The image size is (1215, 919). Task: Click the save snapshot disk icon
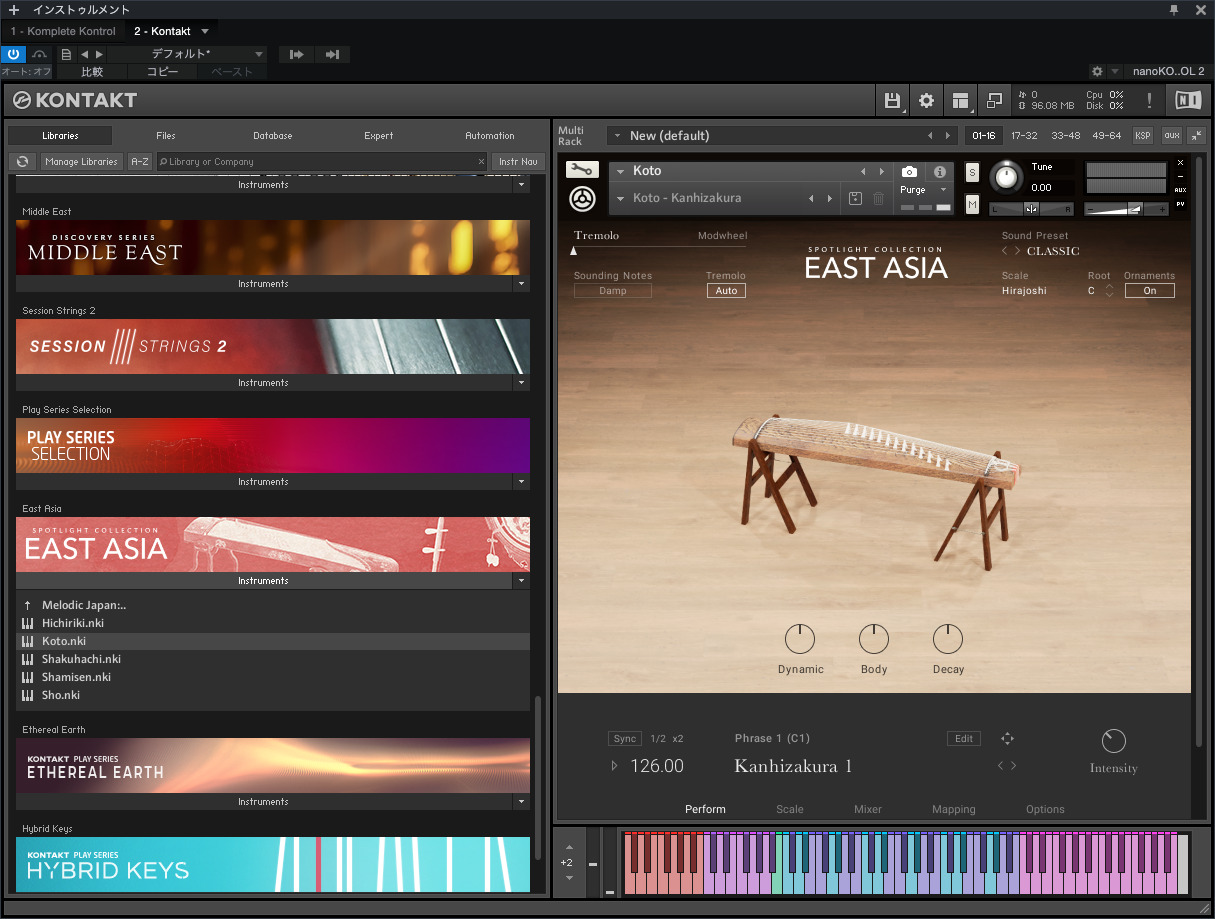855,198
